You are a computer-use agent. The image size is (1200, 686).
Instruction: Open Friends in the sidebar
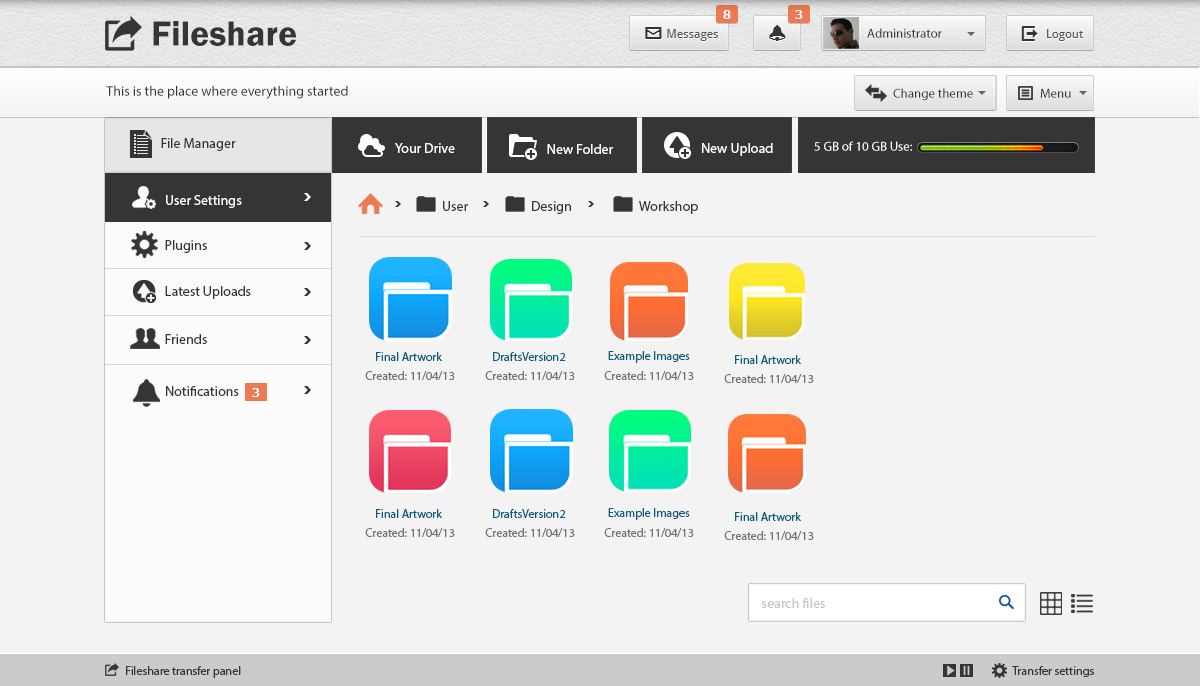pyautogui.click(x=218, y=340)
